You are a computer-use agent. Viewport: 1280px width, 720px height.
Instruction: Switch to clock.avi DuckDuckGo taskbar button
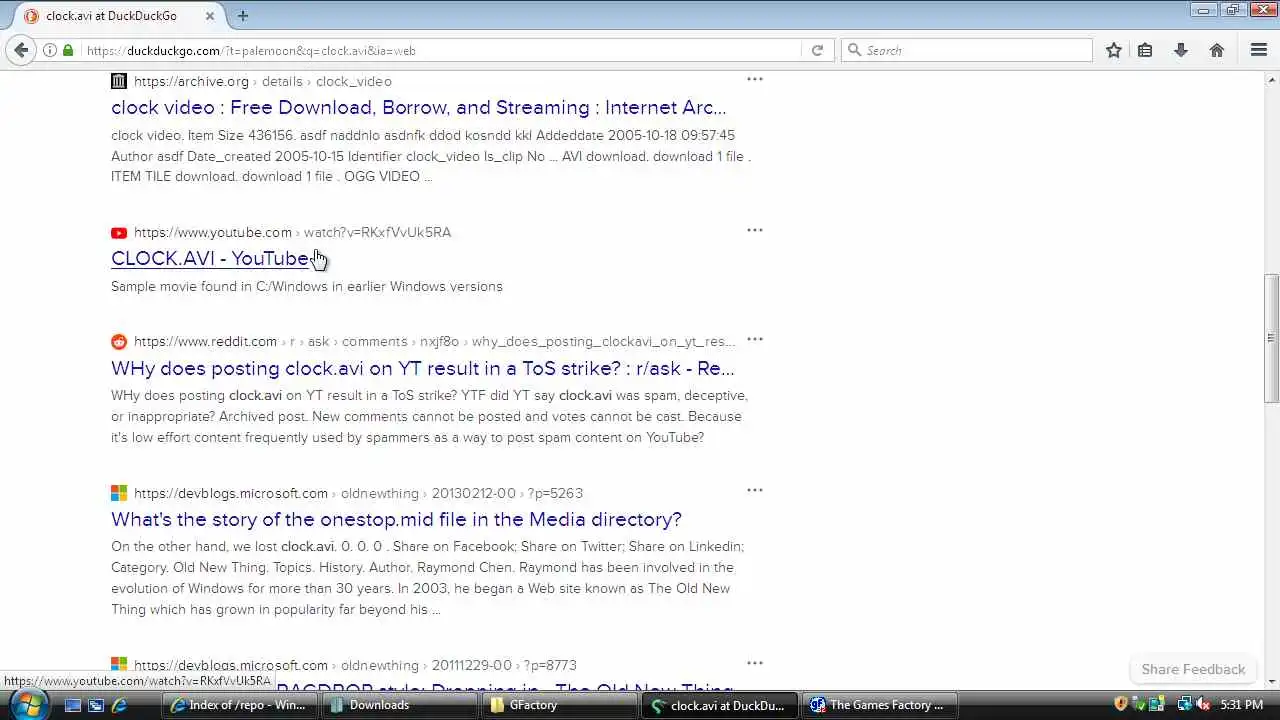[719, 705]
